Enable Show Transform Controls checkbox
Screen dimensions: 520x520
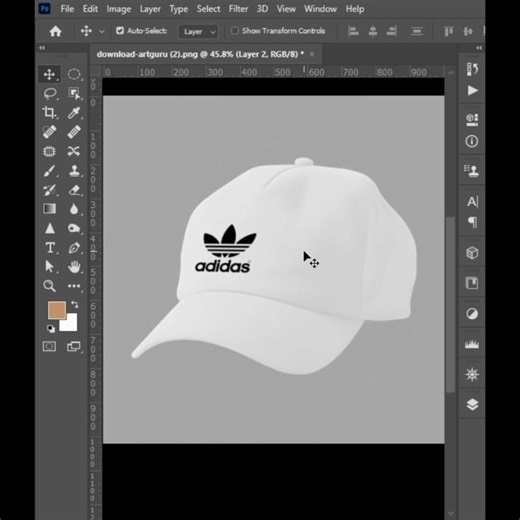click(x=235, y=31)
